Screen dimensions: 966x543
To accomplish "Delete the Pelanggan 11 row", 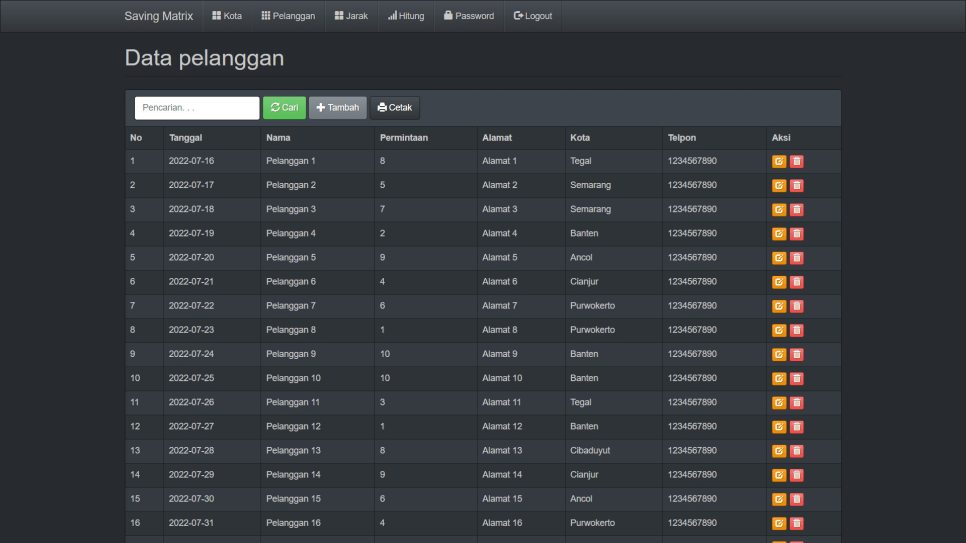I will [797, 402].
